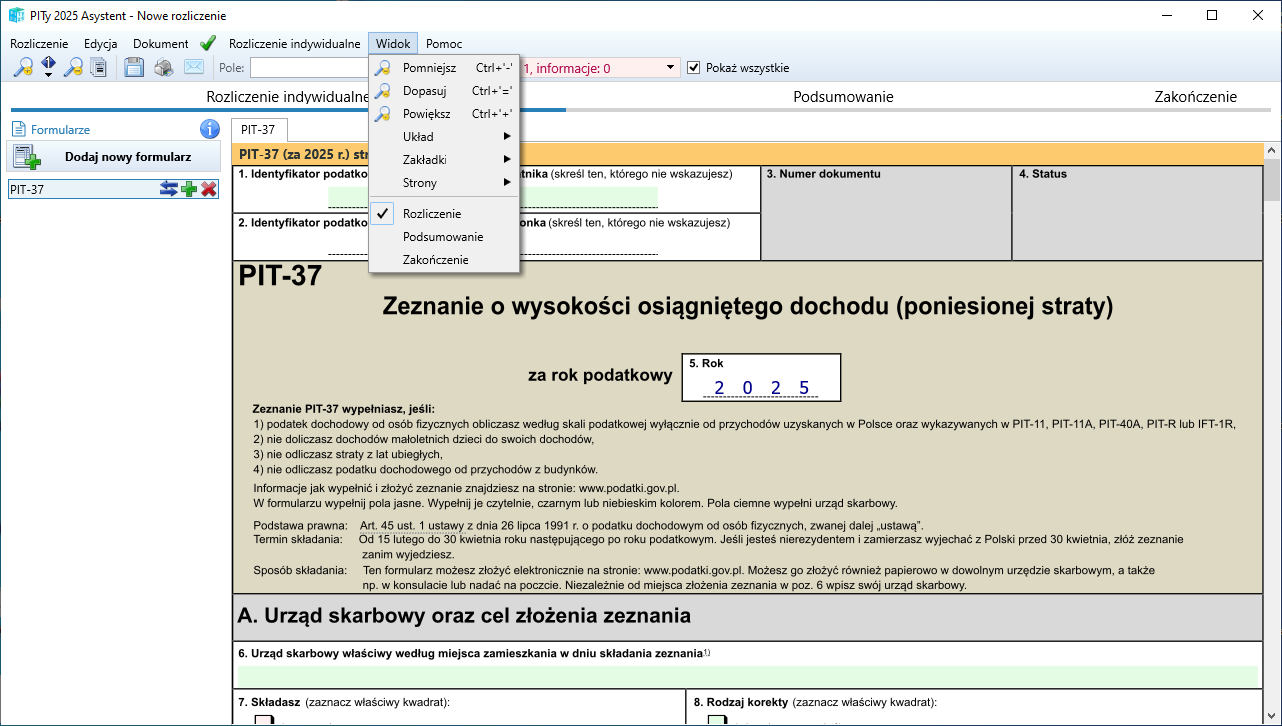Click the blue swap arrows on PIT-37 row
Image resolution: width=1282 pixels, height=726 pixels.
click(x=169, y=189)
